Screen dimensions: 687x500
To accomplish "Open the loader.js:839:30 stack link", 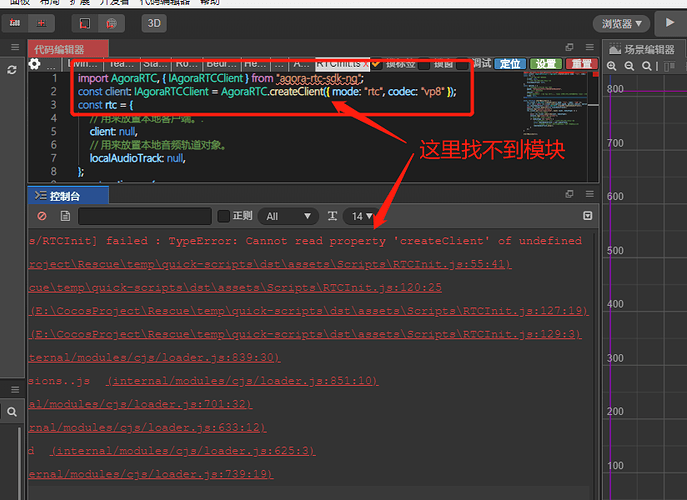I will point(154,358).
